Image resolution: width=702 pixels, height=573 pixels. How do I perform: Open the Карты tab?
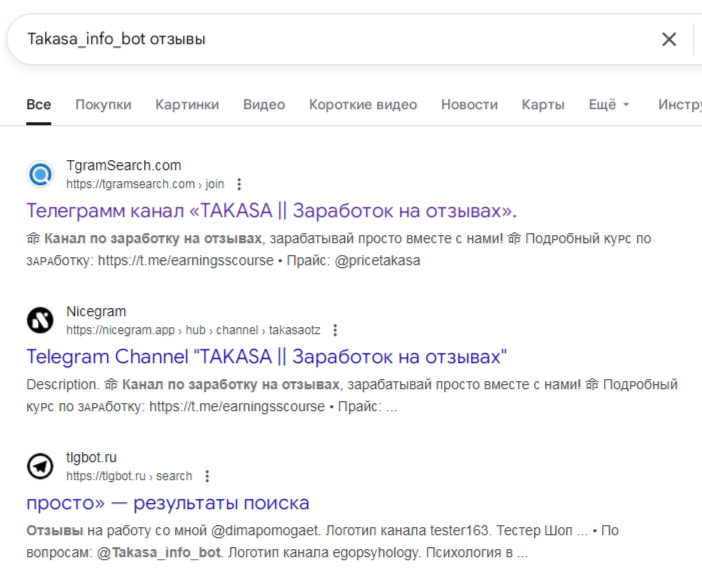(x=543, y=105)
